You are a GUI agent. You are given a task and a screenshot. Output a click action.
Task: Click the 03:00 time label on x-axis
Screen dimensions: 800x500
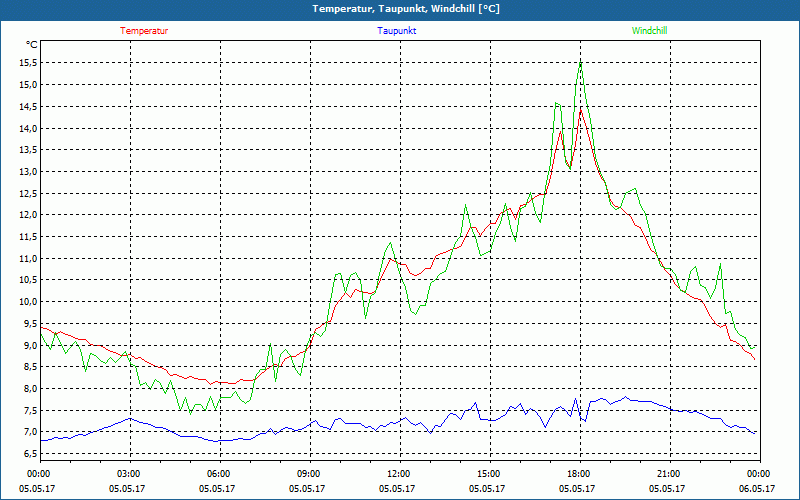131,474
